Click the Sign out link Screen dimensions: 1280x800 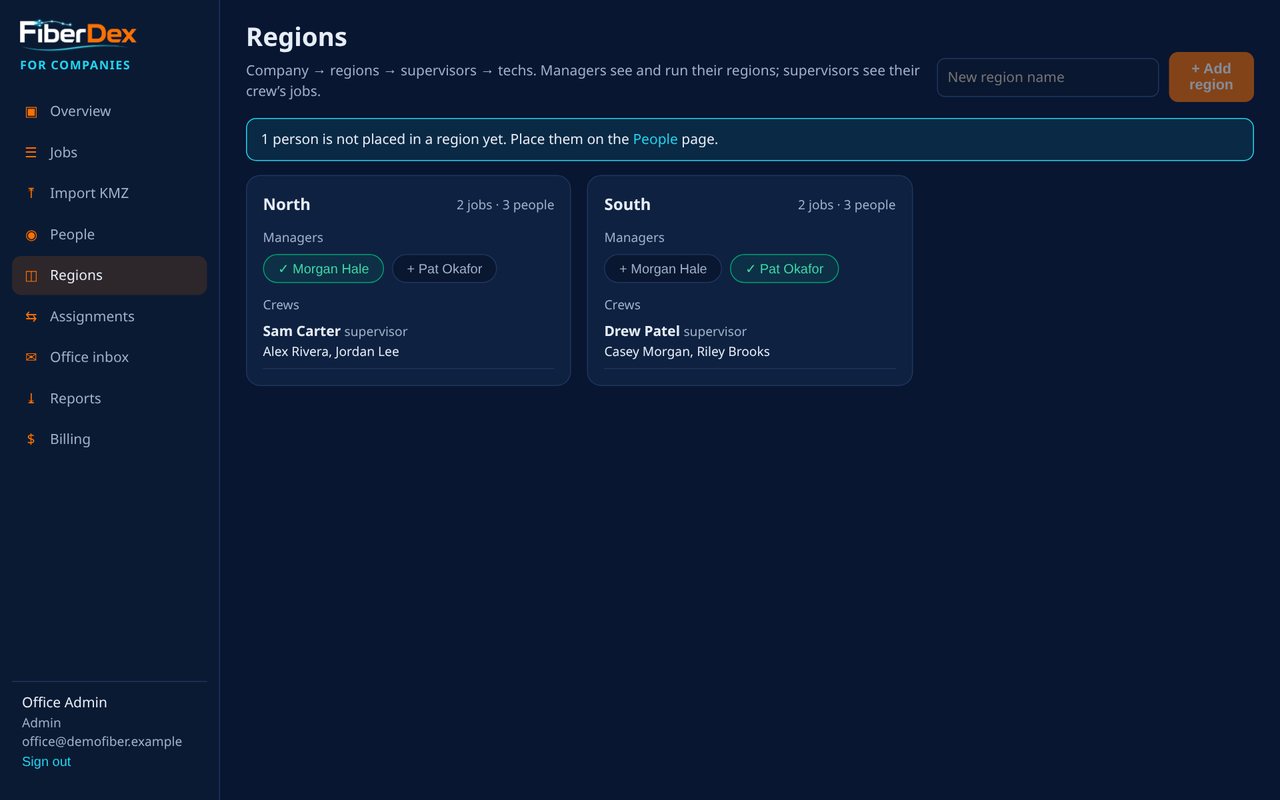(x=46, y=762)
